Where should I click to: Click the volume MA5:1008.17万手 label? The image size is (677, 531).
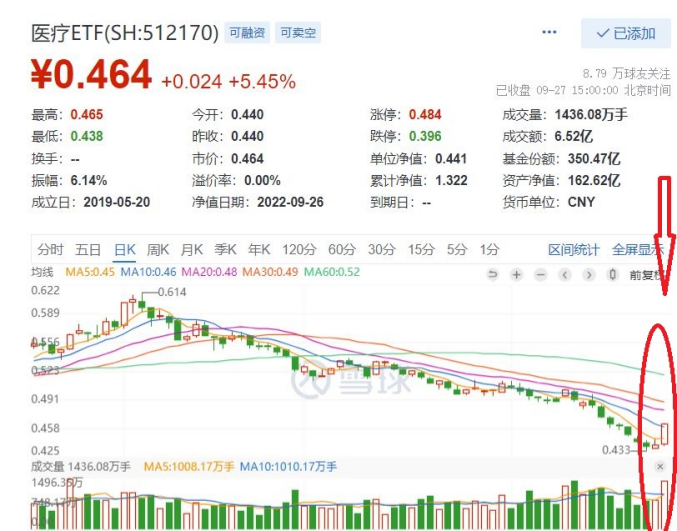tap(189, 467)
